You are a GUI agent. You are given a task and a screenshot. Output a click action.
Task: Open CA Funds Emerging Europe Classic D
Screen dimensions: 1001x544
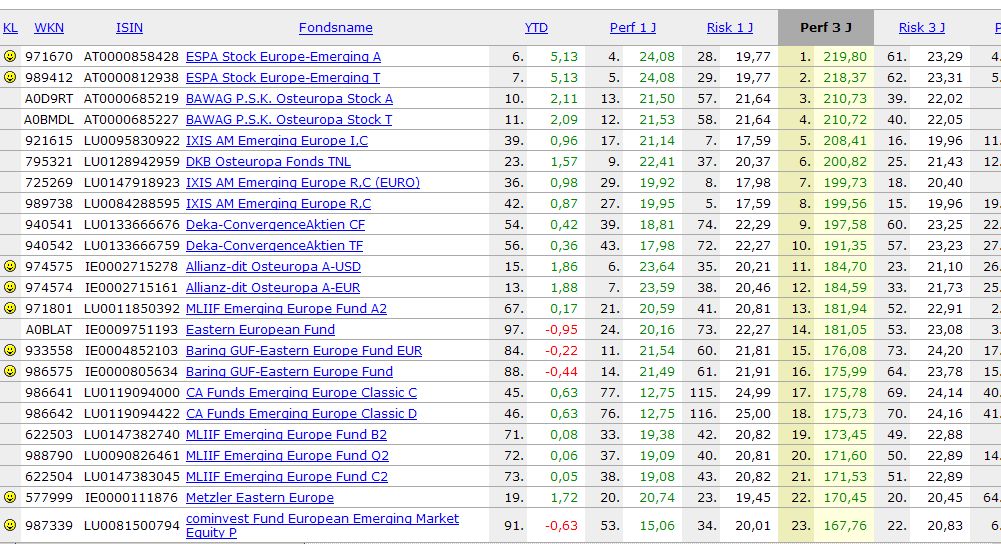301,414
